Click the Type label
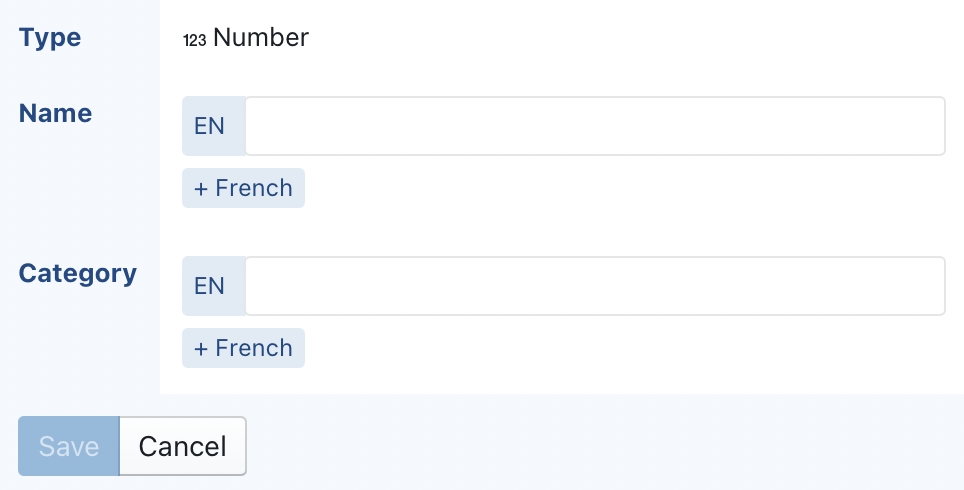964x490 pixels. (x=50, y=38)
